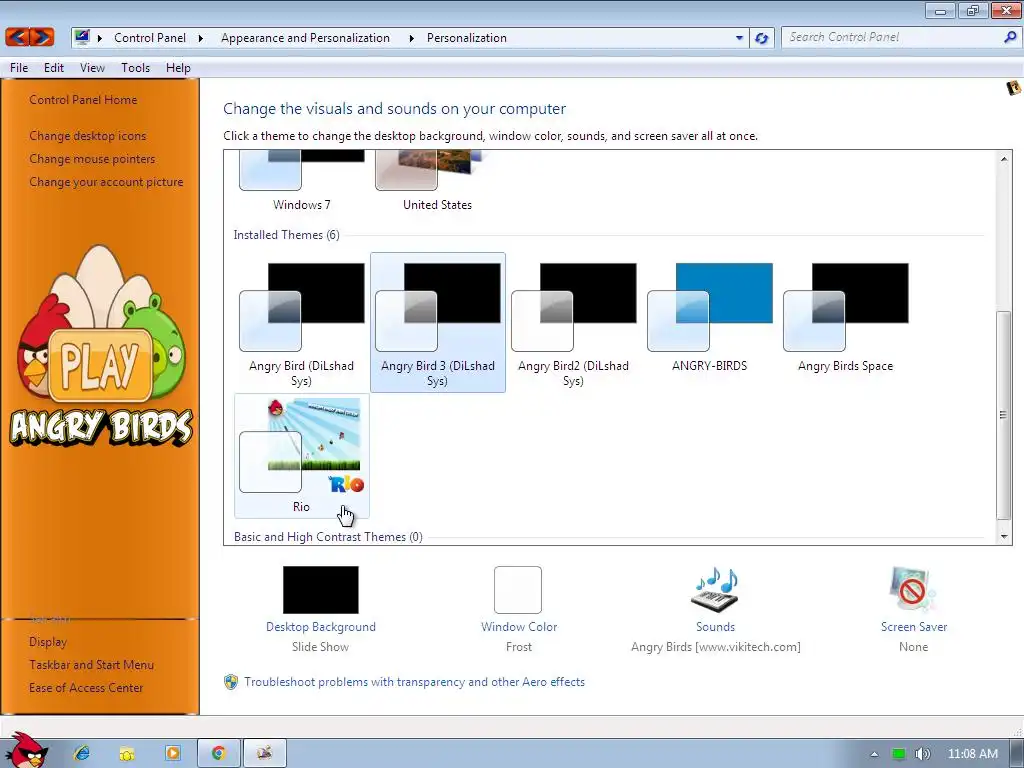Click the theme list scroll down arrow
The height and width of the screenshot is (768, 1024).
click(1004, 537)
